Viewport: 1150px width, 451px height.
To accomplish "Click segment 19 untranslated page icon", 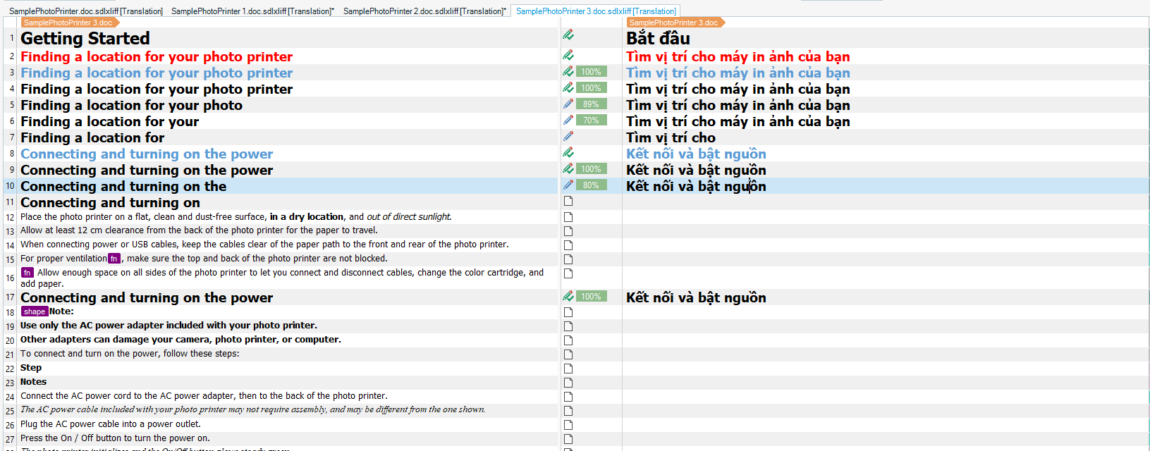I will coord(568,326).
